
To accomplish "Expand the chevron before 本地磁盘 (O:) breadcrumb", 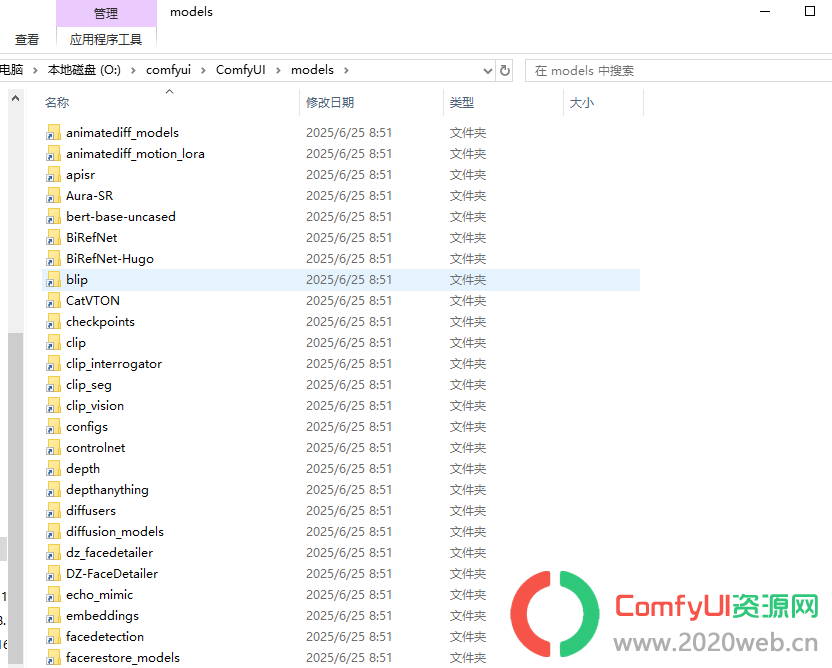I will (x=35, y=70).
